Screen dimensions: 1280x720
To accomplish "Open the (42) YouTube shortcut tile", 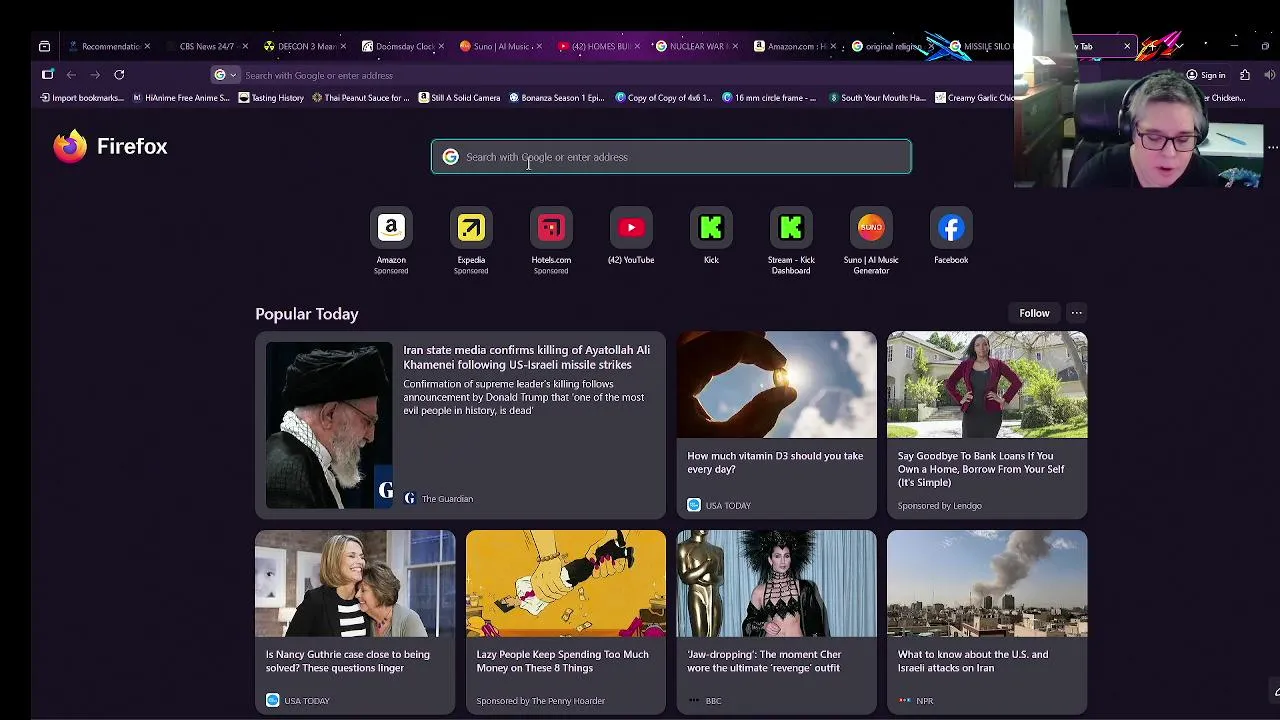I will 631,228.
